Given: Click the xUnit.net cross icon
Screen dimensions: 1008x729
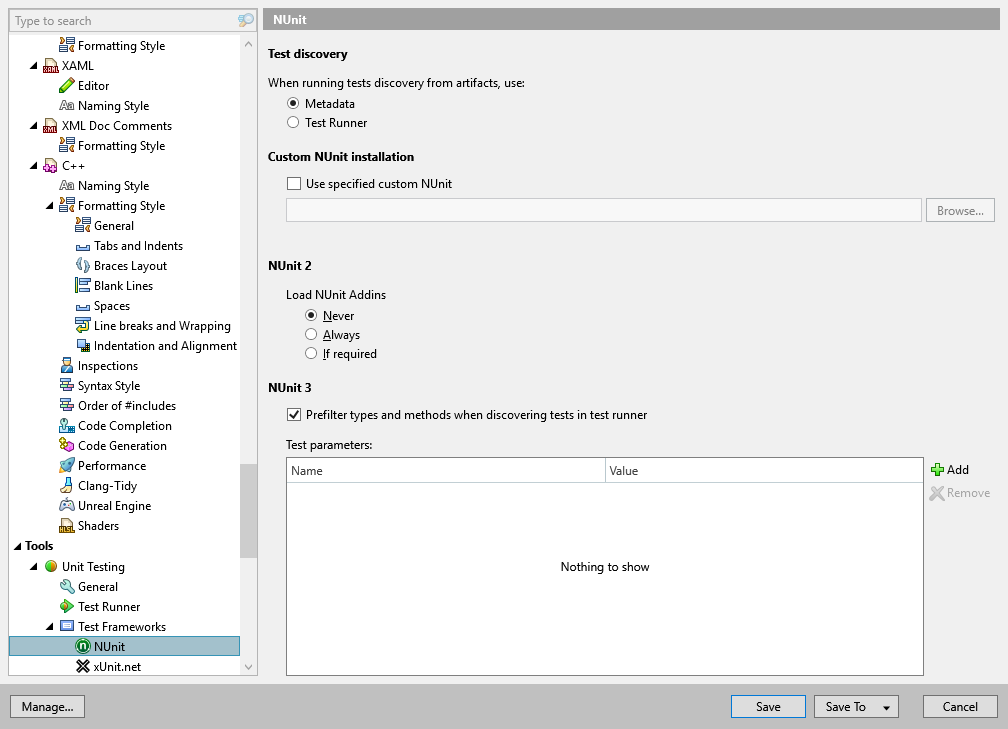Looking at the screenshot, I should 83,666.
